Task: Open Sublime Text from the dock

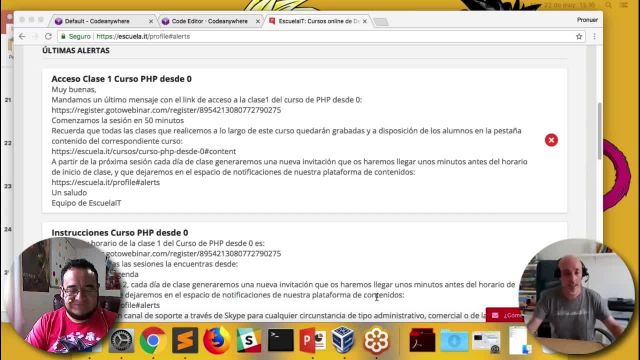Action: click(185, 340)
